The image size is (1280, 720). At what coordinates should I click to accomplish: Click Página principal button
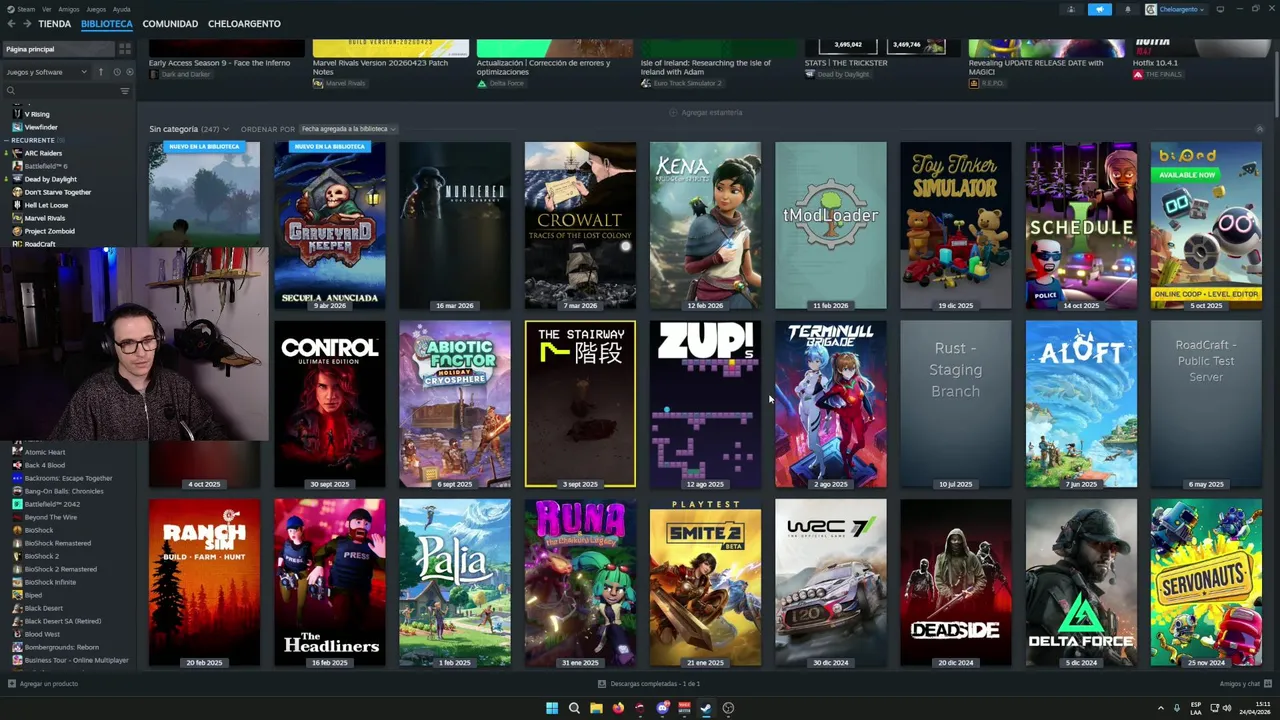click(x=58, y=49)
